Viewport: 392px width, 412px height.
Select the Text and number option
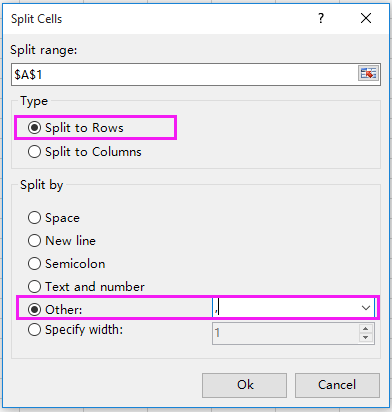pos(86,286)
